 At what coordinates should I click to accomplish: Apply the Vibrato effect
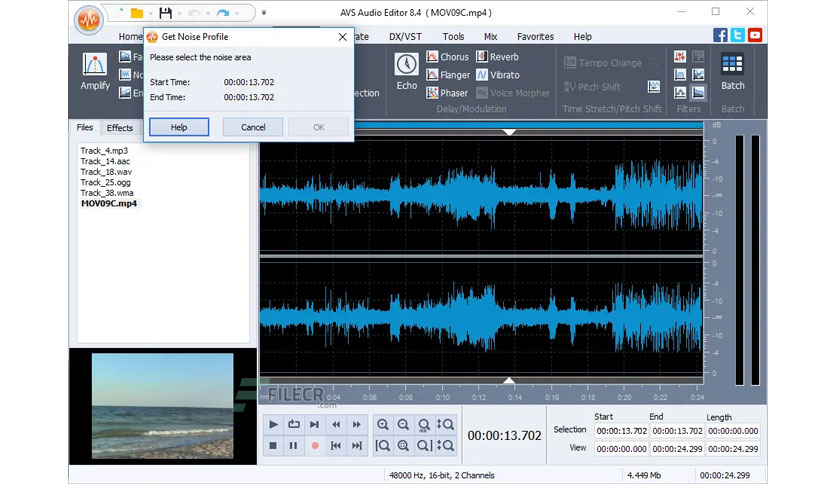(498, 75)
